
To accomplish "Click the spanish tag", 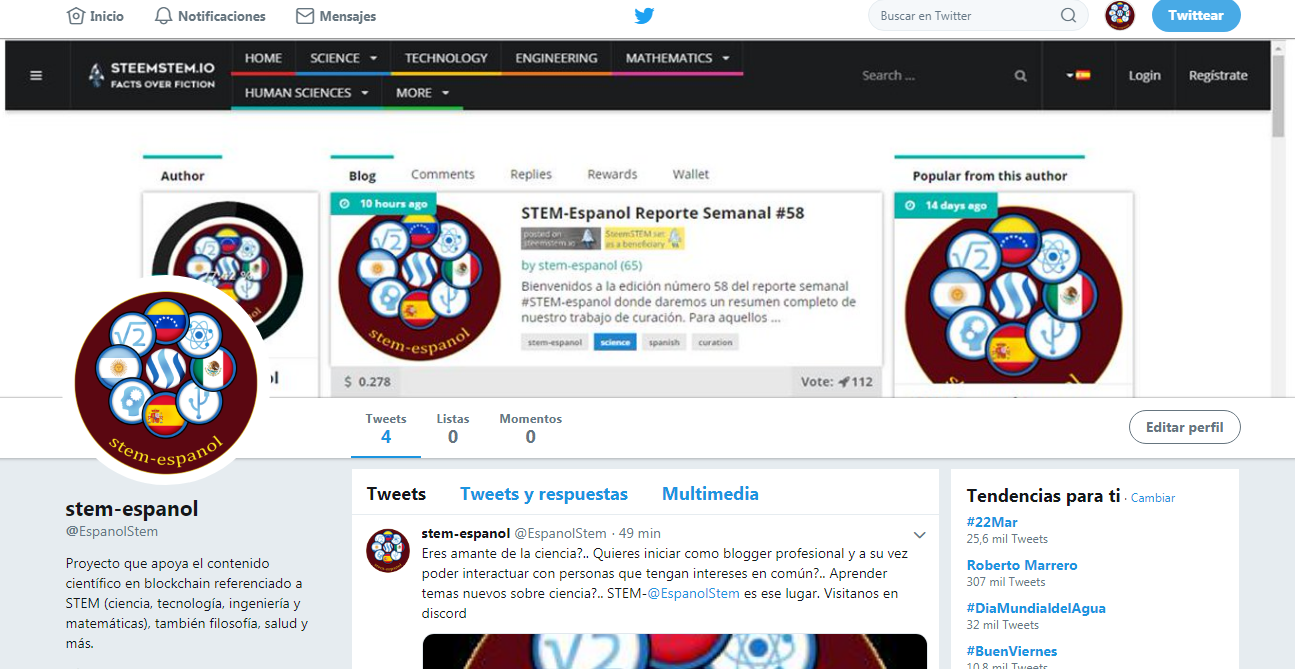I will (664, 342).
